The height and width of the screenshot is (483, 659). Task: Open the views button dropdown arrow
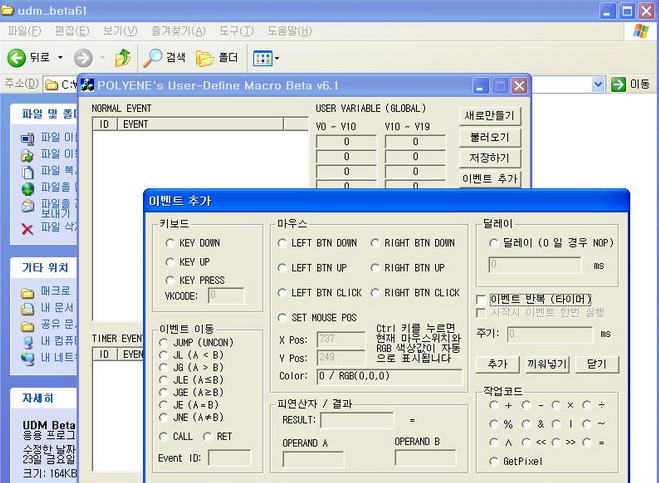coord(277,58)
